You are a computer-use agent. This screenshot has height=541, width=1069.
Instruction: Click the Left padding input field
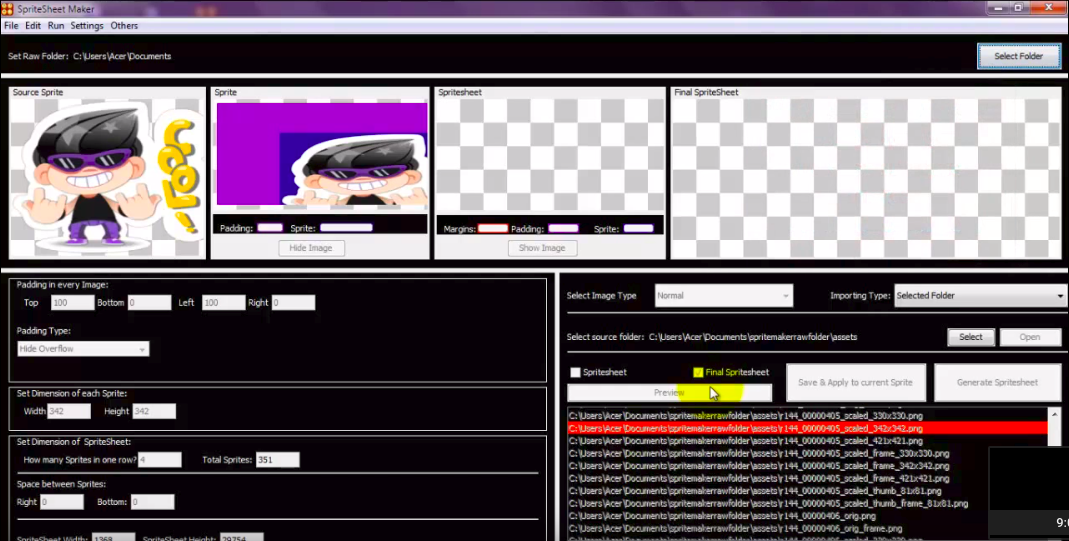point(223,303)
